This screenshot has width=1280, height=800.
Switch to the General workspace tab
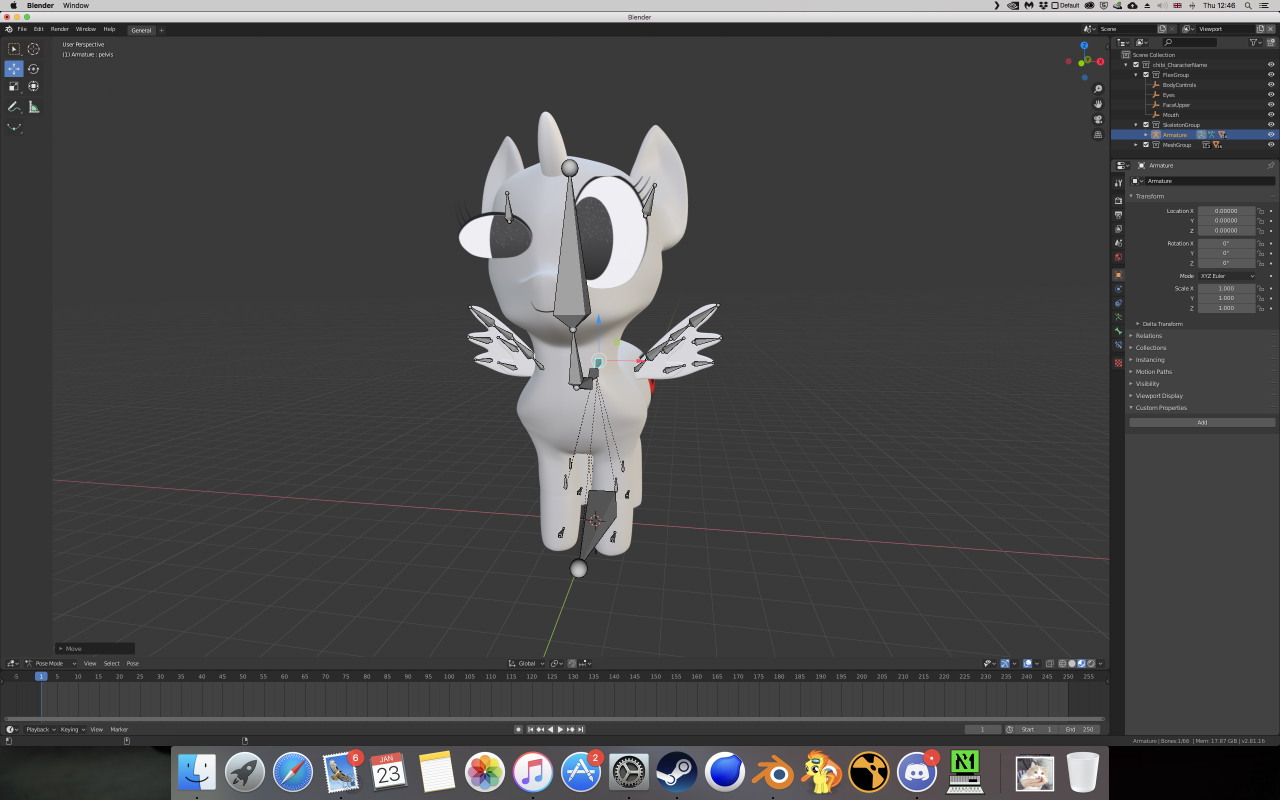coord(141,30)
